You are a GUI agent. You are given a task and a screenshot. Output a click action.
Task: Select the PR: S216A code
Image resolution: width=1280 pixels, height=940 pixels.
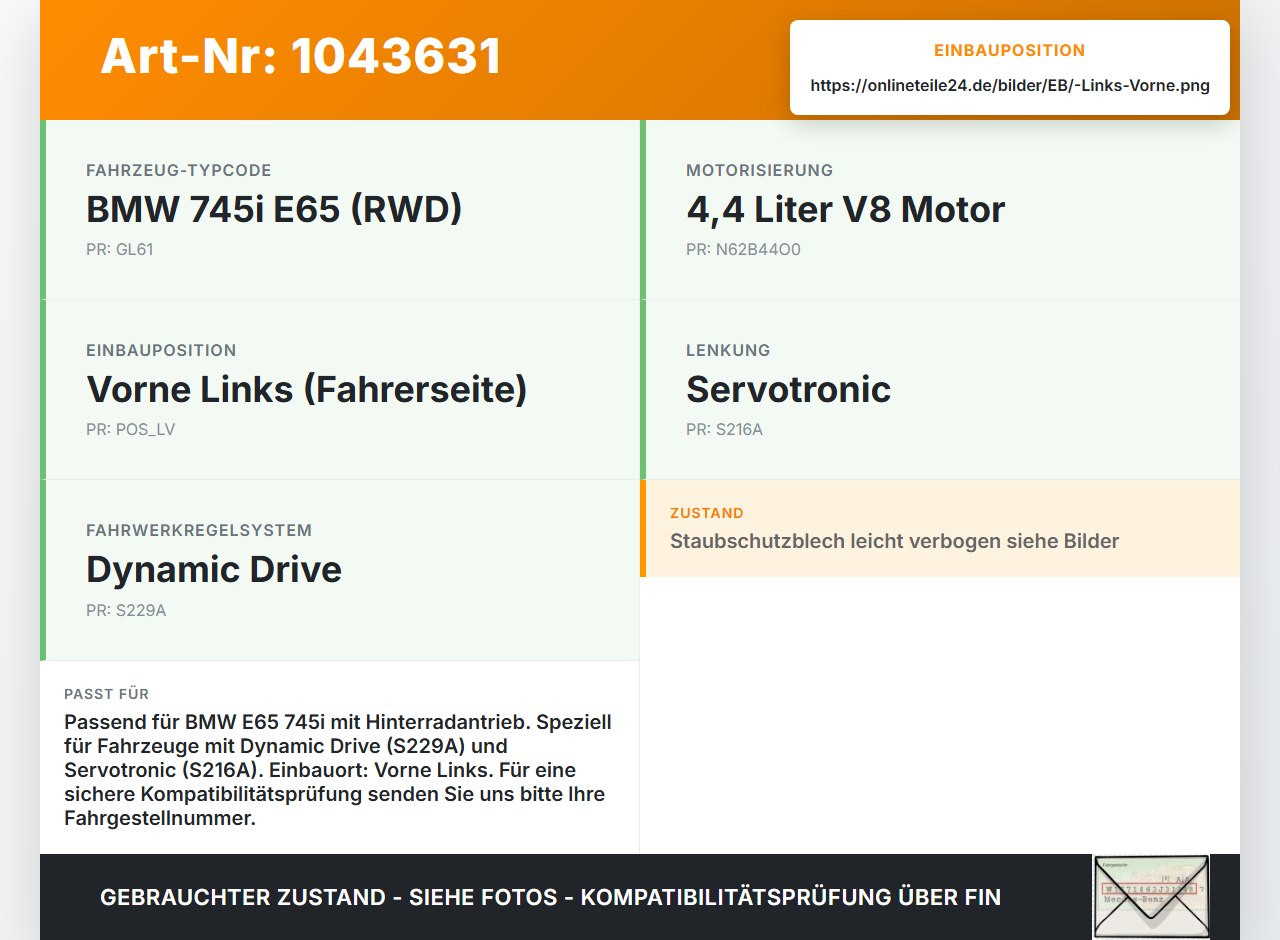pos(724,430)
